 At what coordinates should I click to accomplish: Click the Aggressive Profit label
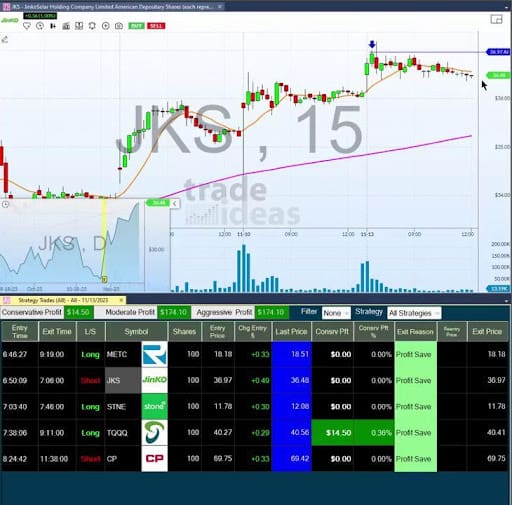(x=224, y=312)
